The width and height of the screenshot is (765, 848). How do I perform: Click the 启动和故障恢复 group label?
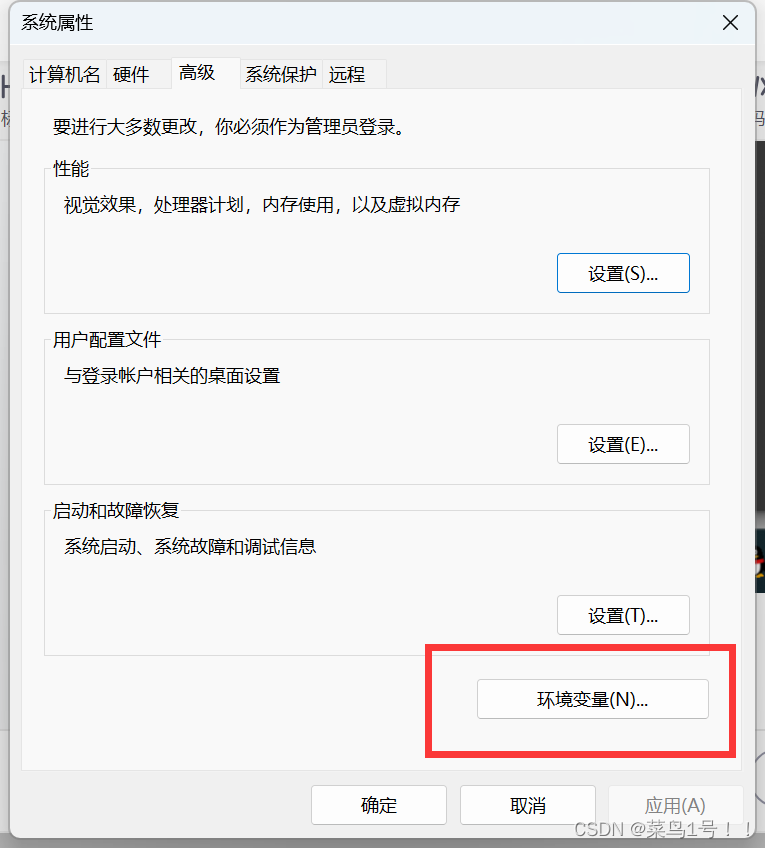tap(116, 511)
